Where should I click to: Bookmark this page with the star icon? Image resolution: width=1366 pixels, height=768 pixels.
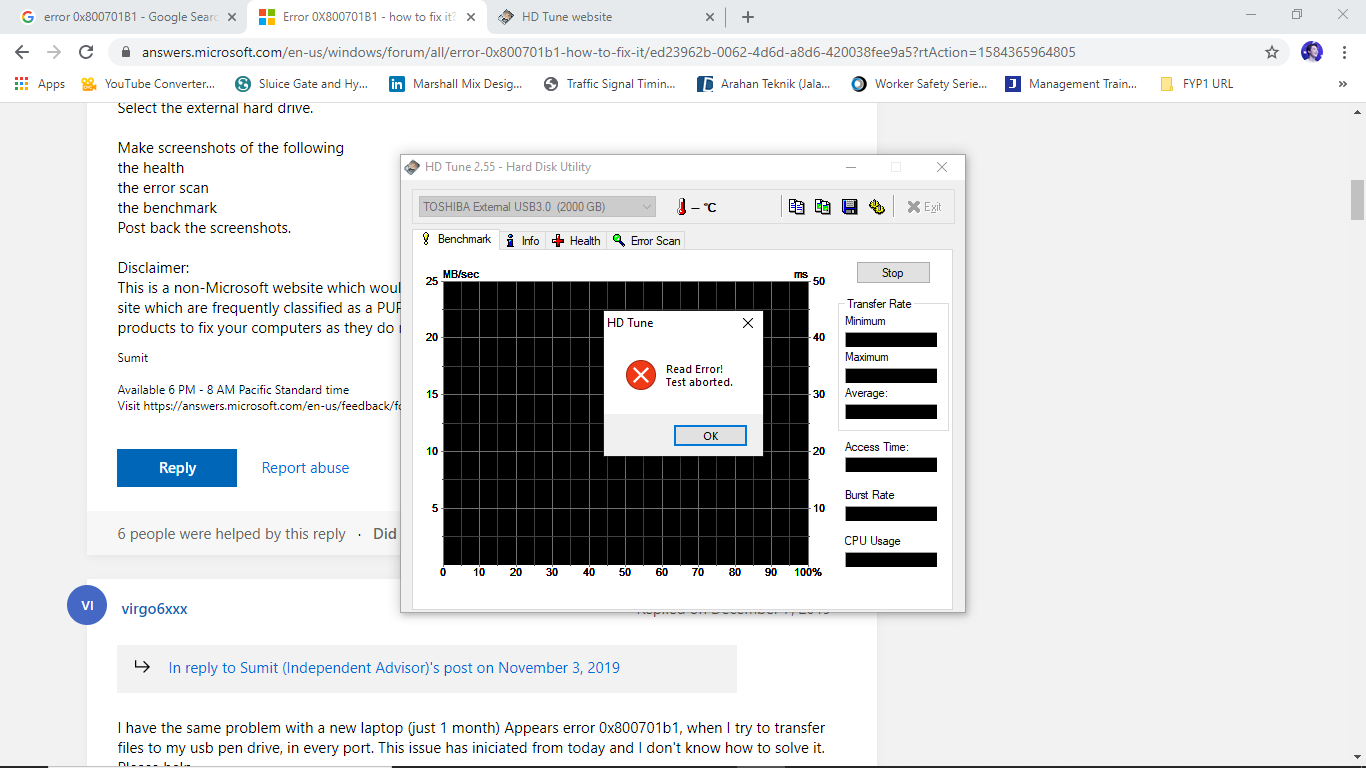(1272, 52)
